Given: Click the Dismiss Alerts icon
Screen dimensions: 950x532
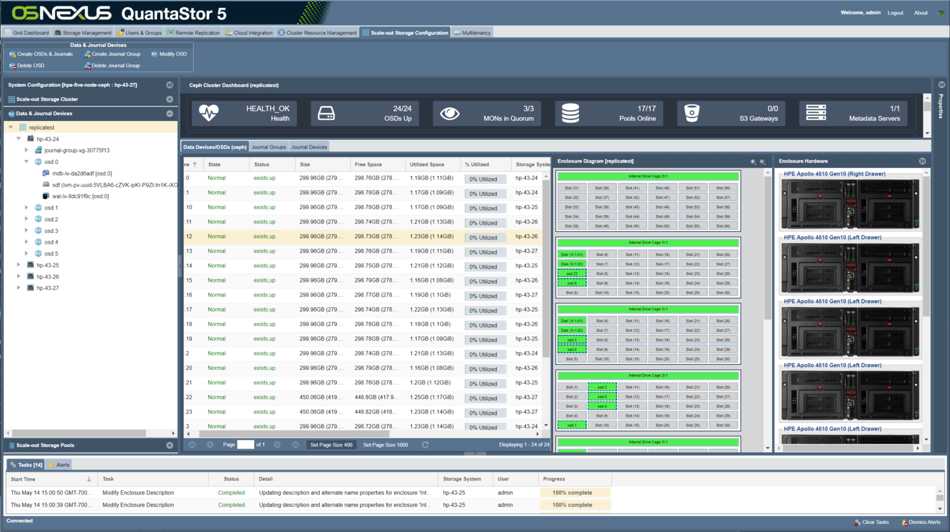Looking at the screenshot, I should click(905, 522).
